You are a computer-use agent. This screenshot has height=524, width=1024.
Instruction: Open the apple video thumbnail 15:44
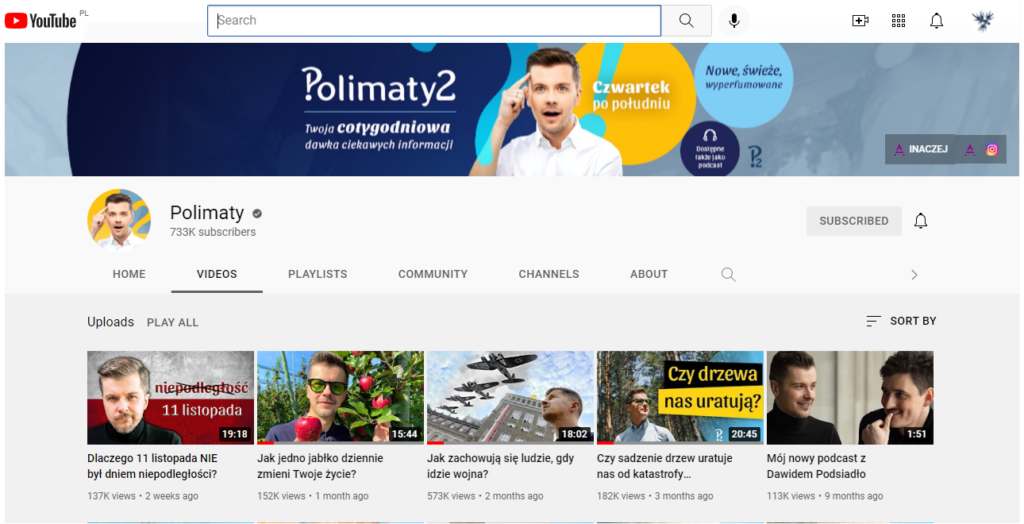[x=340, y=398]
